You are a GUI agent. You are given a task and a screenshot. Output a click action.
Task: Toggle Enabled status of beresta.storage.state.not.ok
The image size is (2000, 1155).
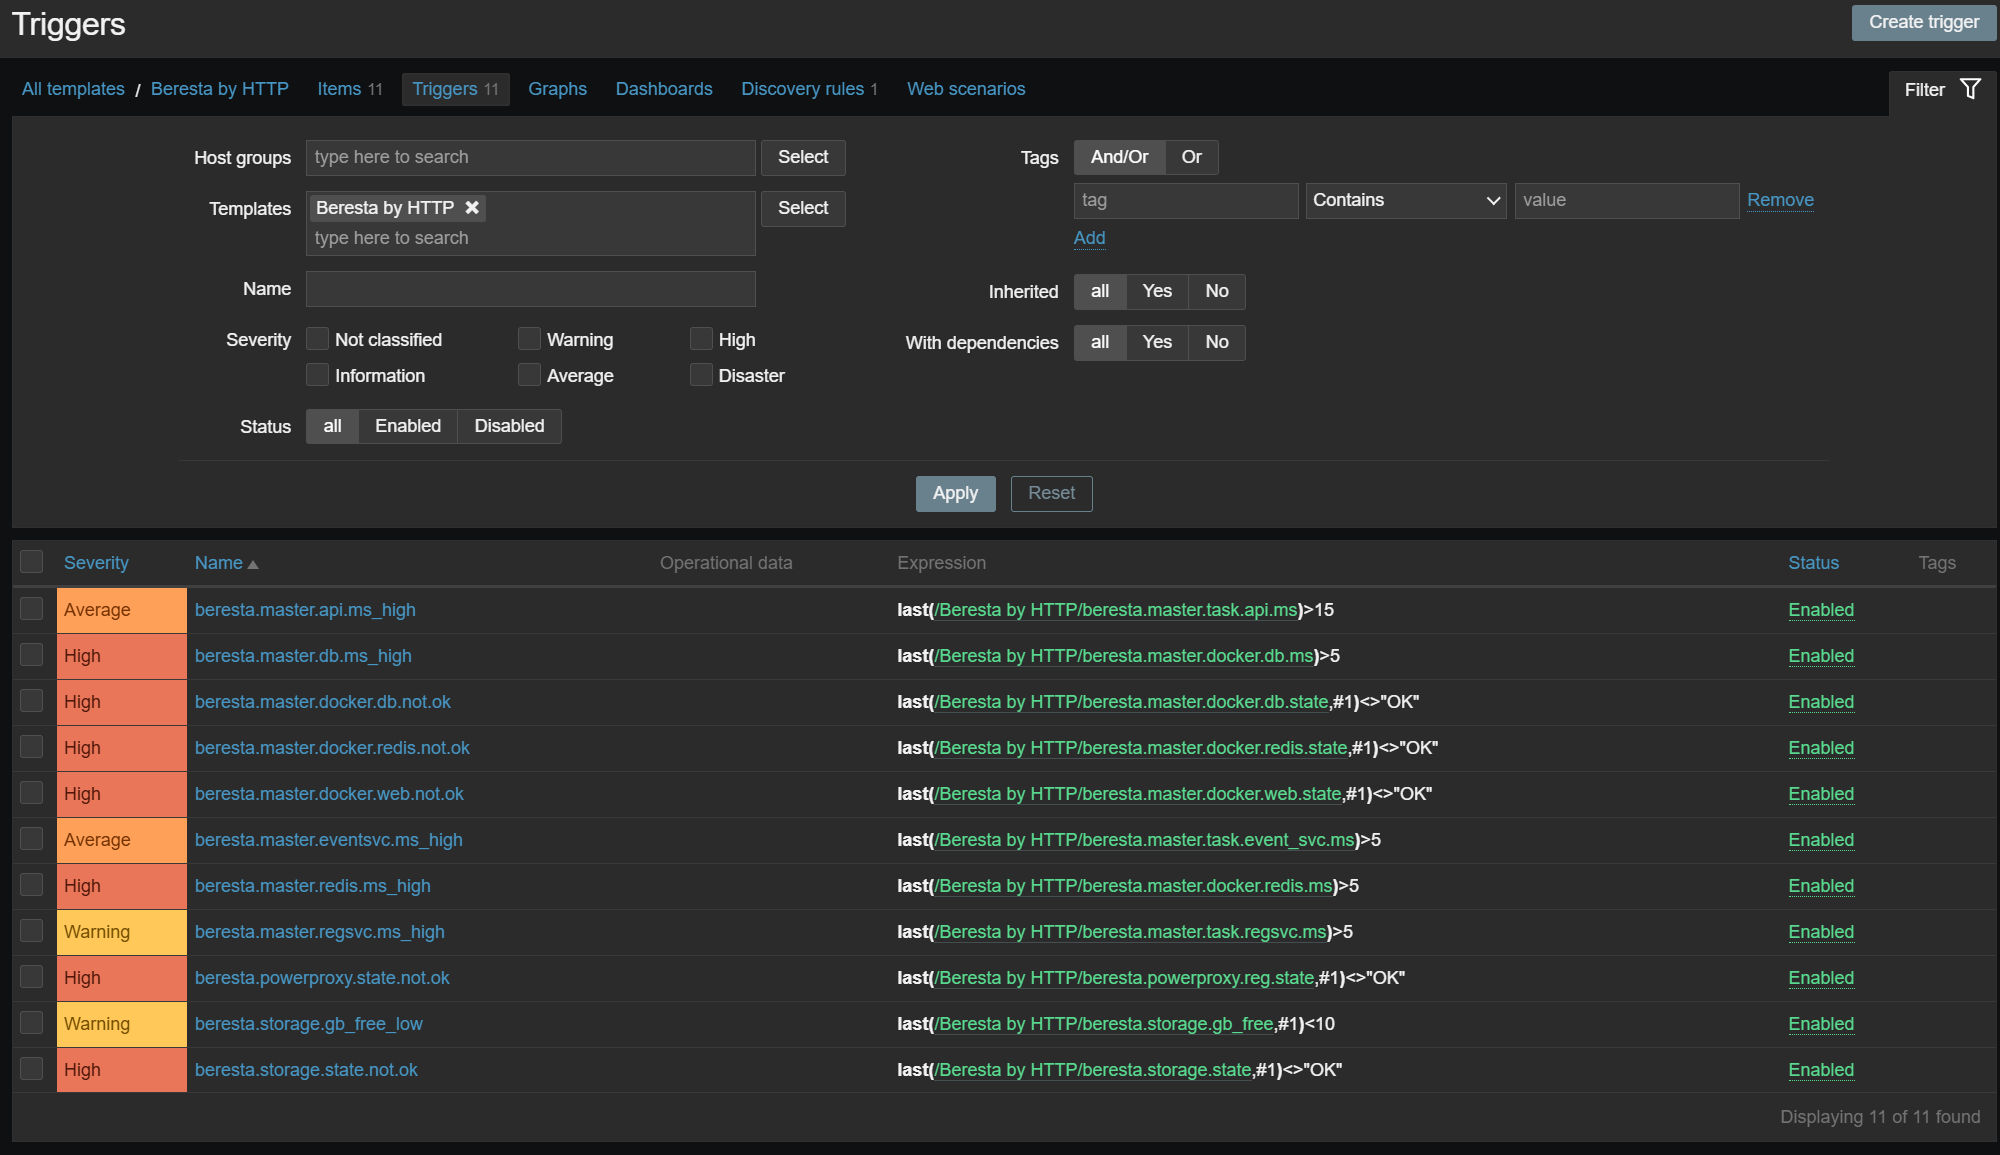point(1820,1070)
